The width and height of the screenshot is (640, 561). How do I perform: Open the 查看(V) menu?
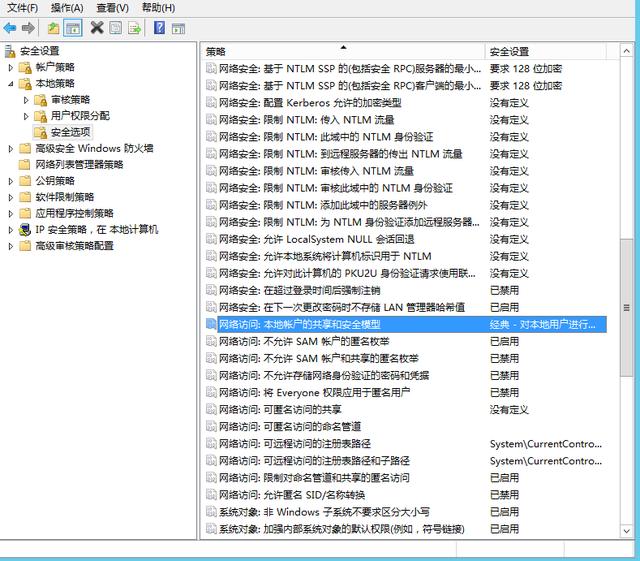(x=110, y=8)
